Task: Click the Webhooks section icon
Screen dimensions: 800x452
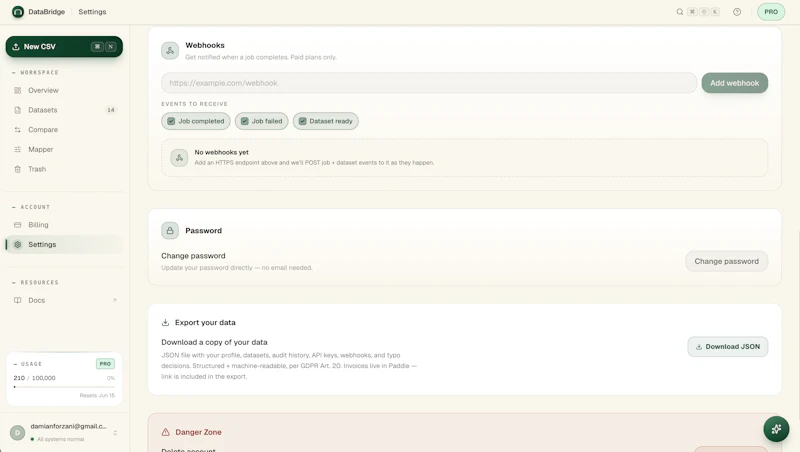Action: coord(170,51)
